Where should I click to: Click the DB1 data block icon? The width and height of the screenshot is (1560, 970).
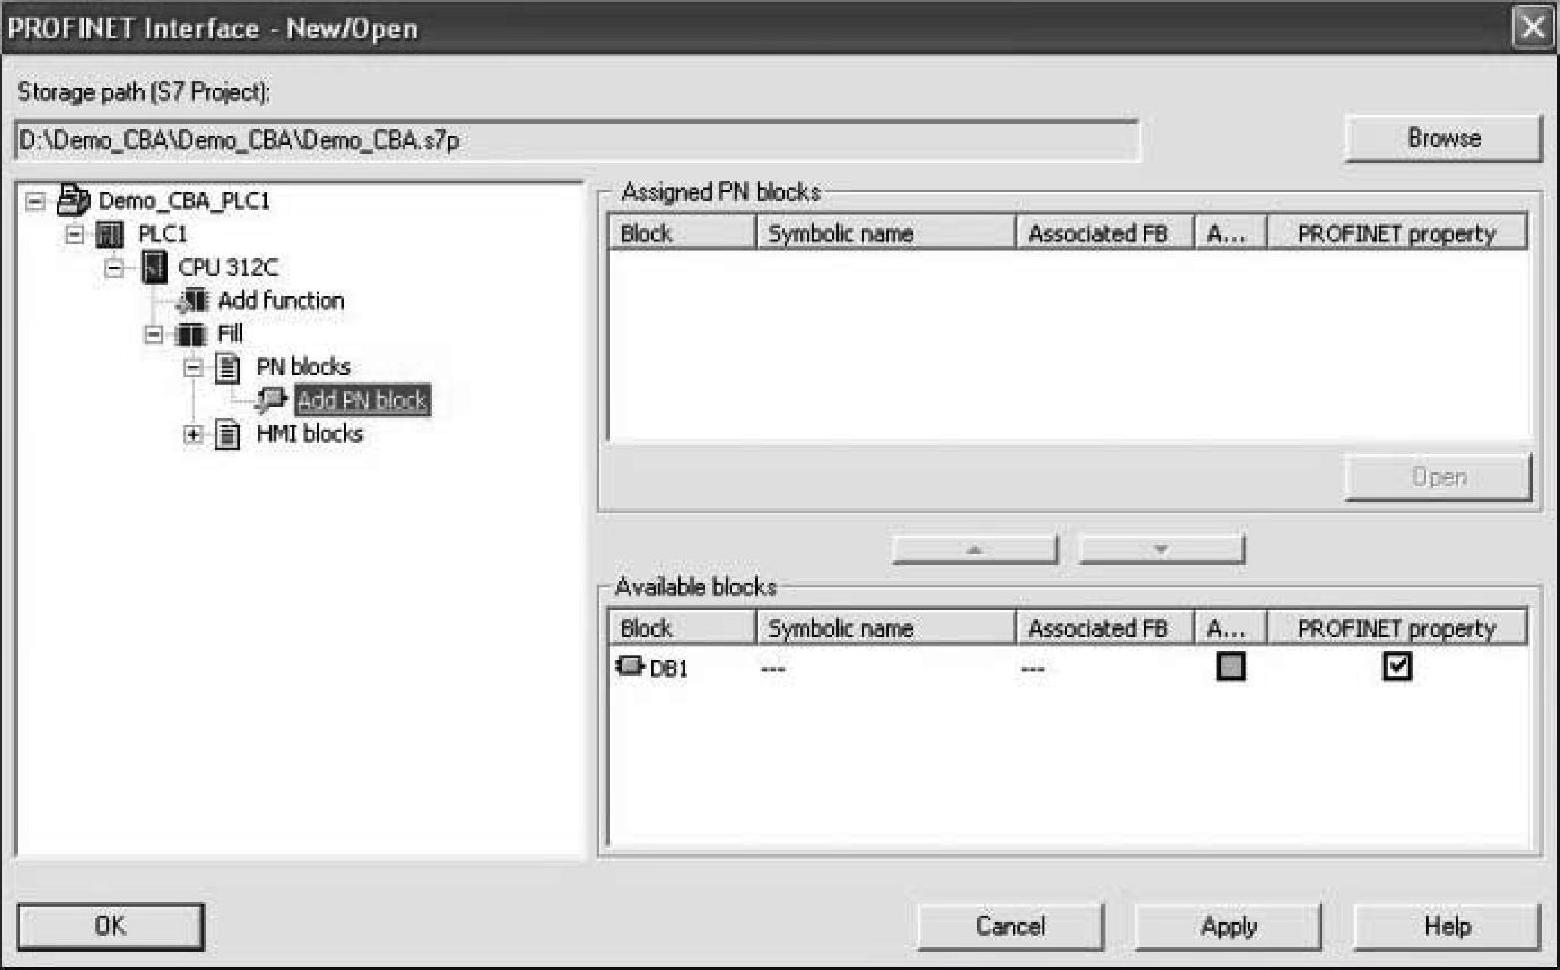(630, 666)
